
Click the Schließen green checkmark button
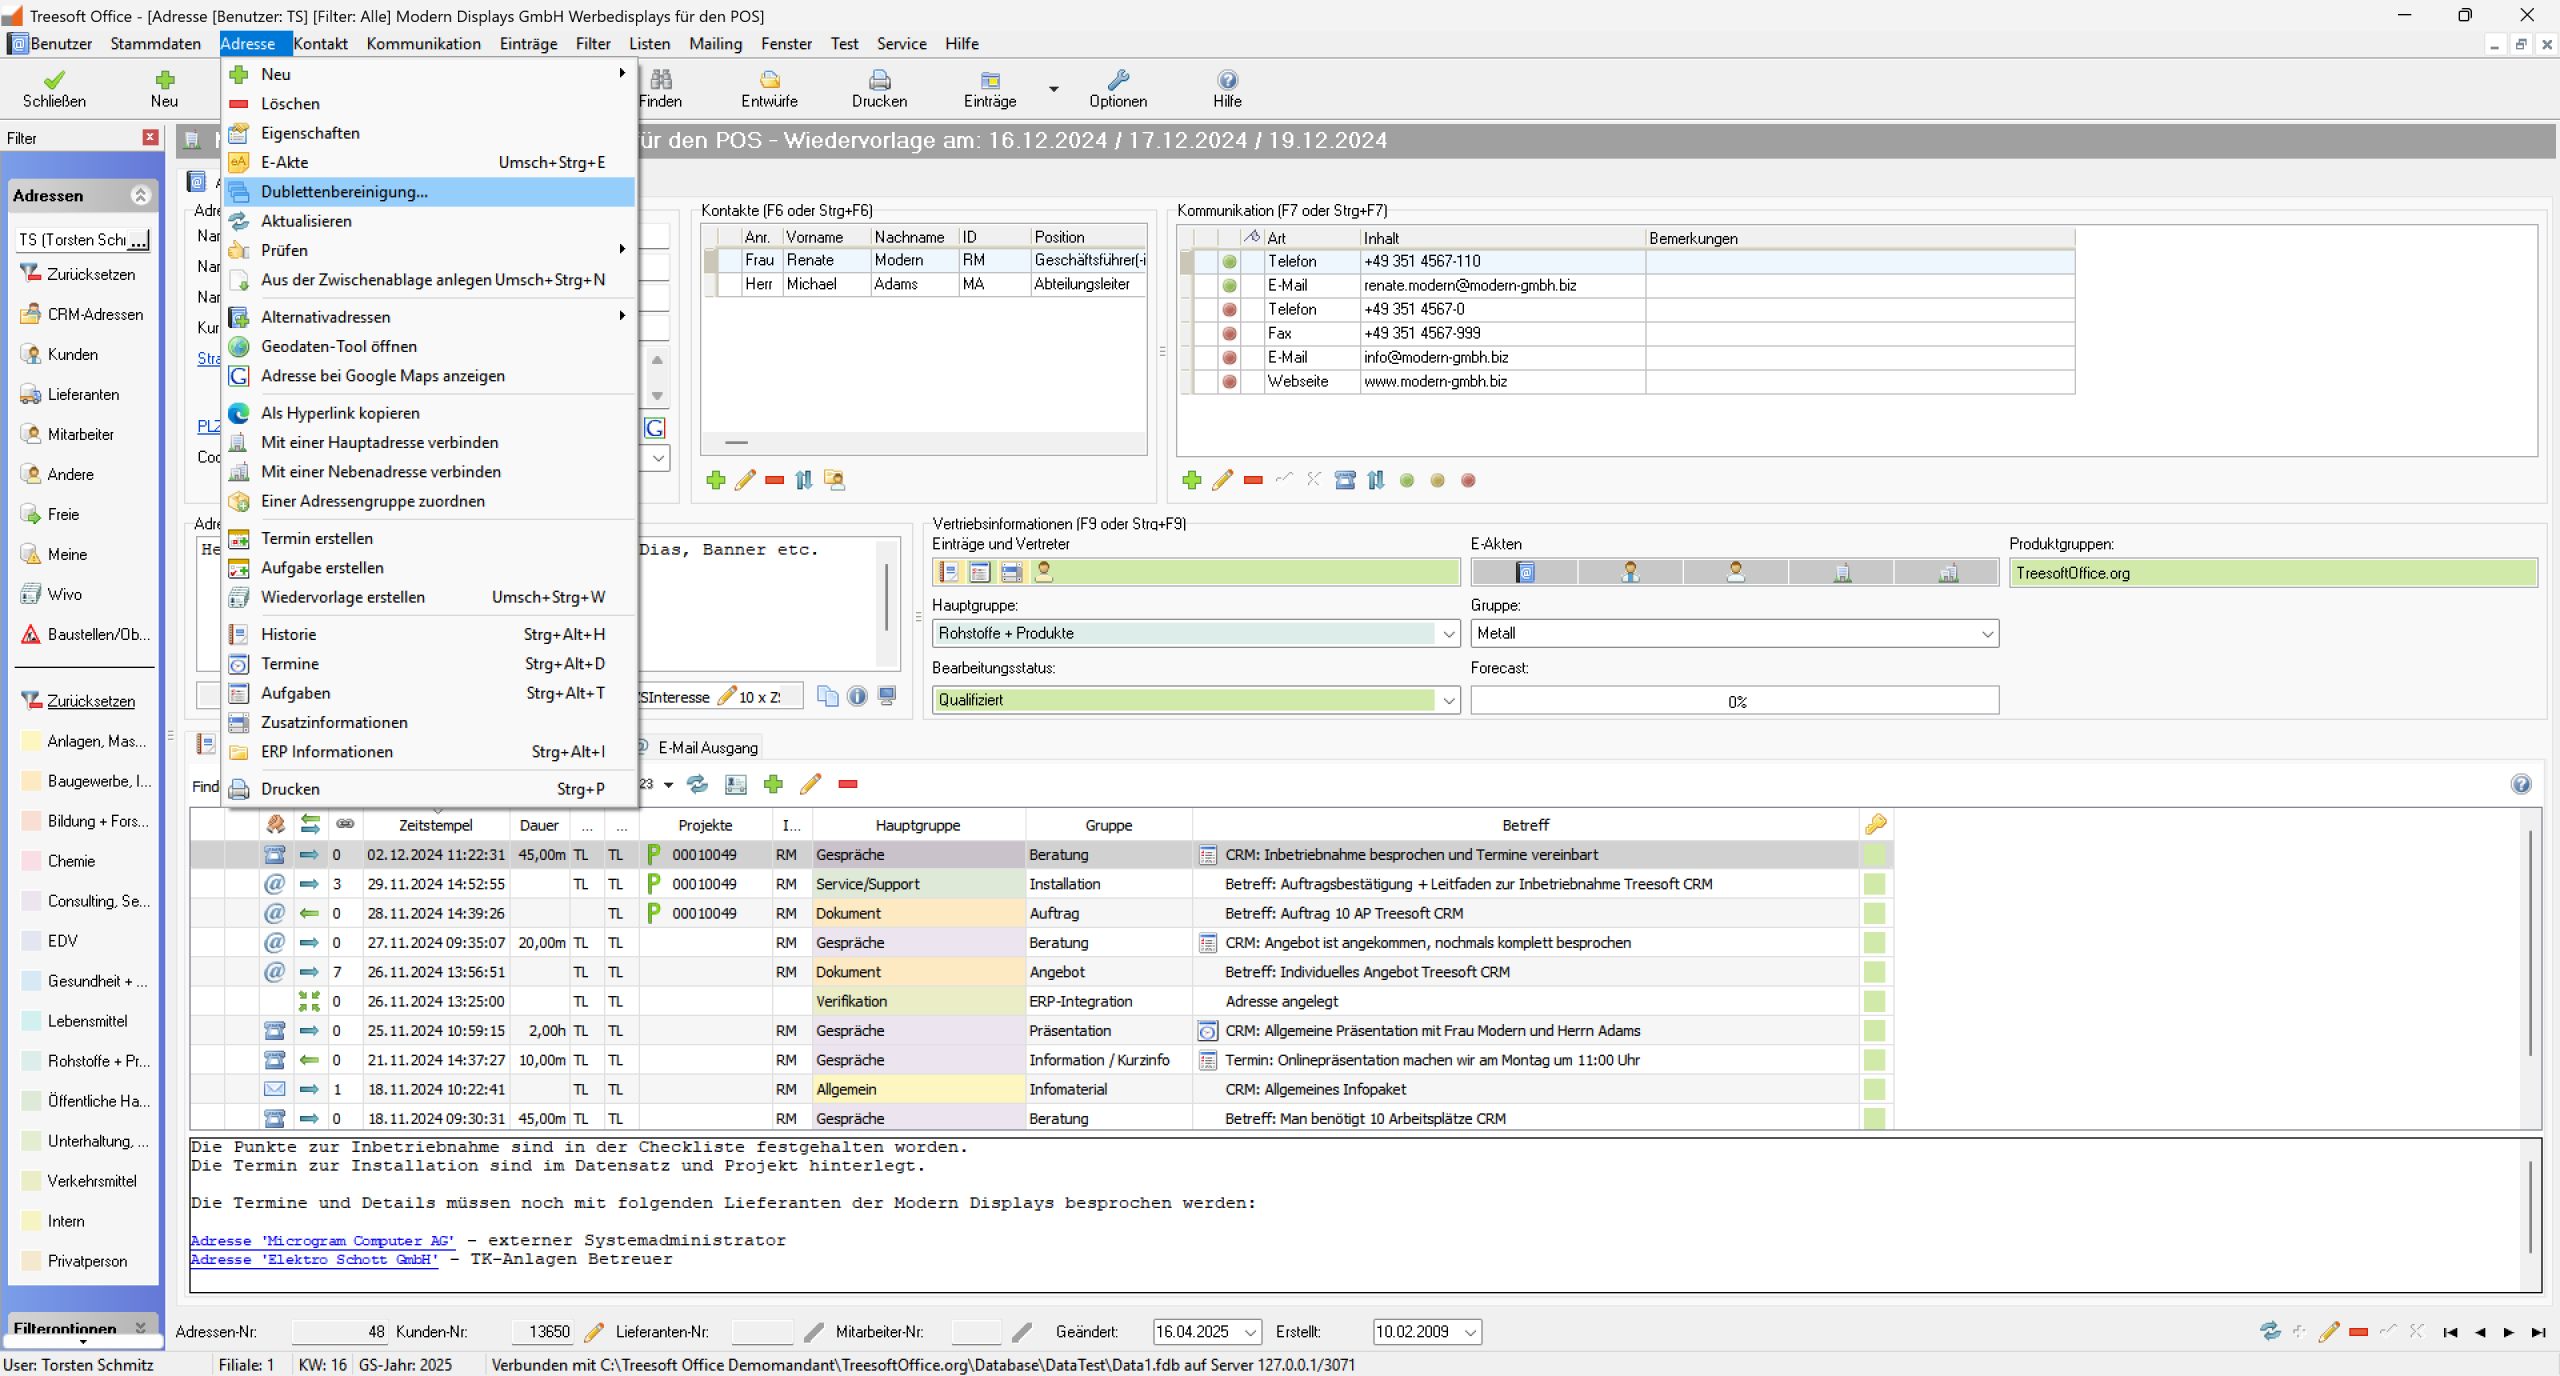[54, 81]
